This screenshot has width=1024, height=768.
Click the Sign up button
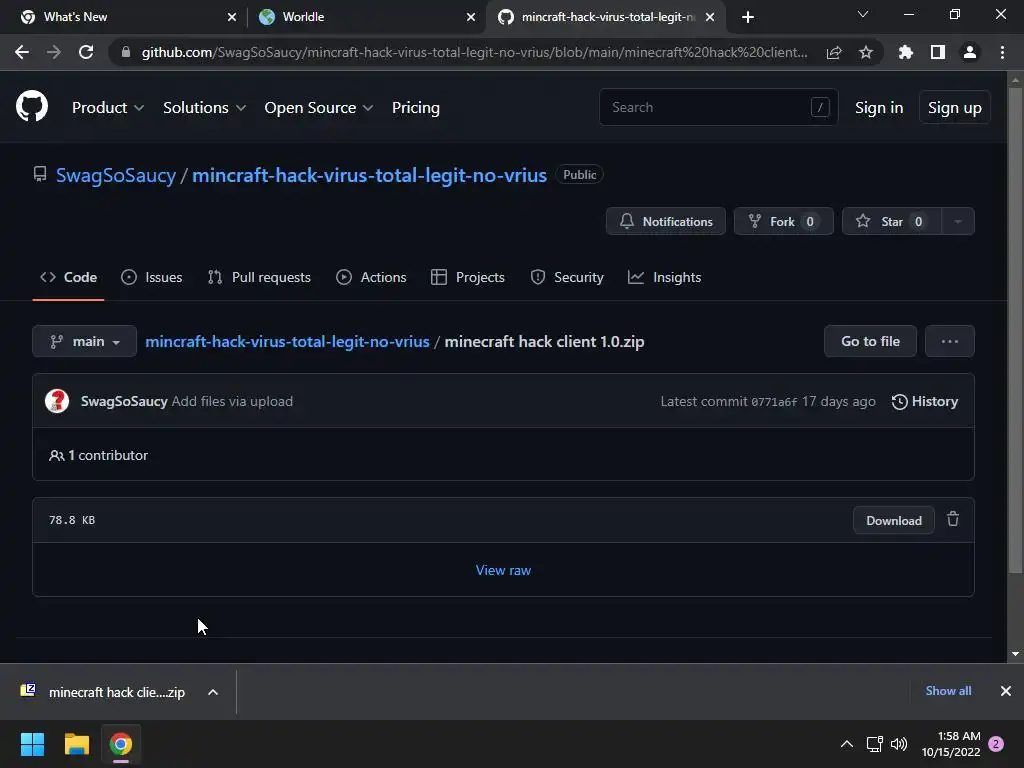coord(955,107)
